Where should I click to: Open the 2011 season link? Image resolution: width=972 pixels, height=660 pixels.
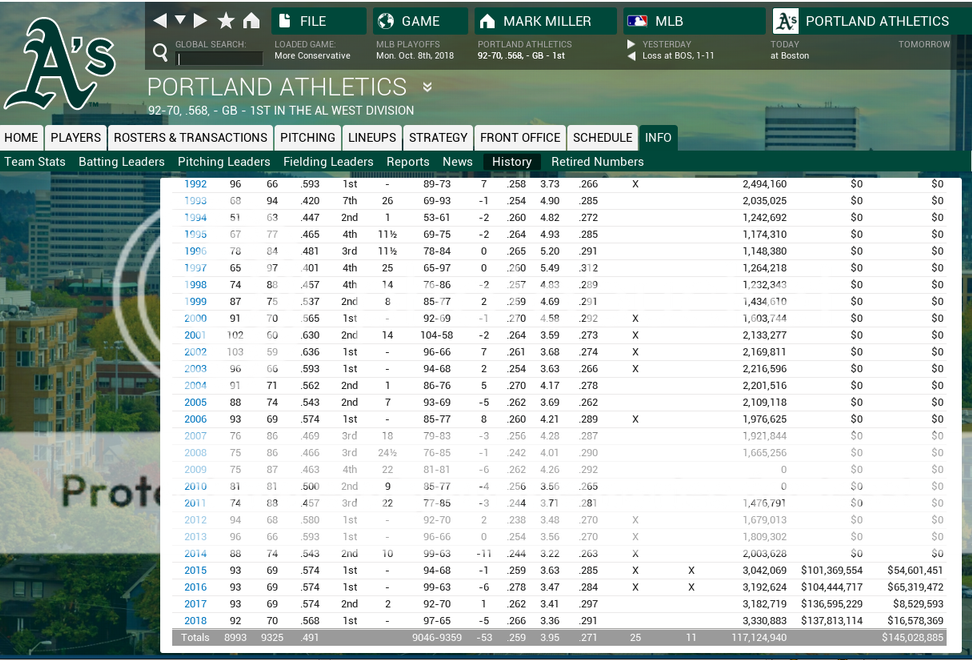click(x=195, y=503)
